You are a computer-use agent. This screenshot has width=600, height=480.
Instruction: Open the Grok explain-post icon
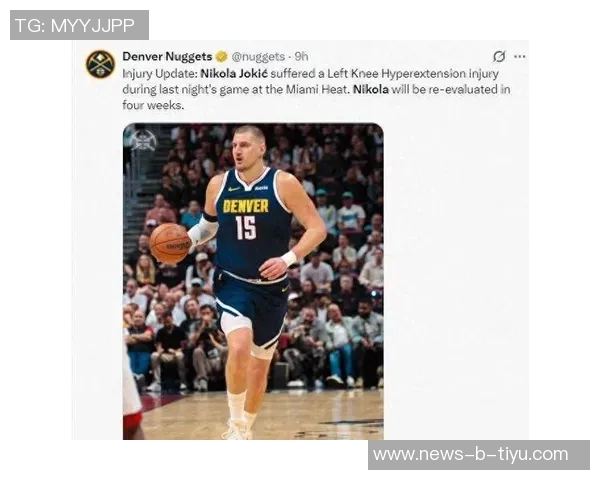tap(499, 56)
